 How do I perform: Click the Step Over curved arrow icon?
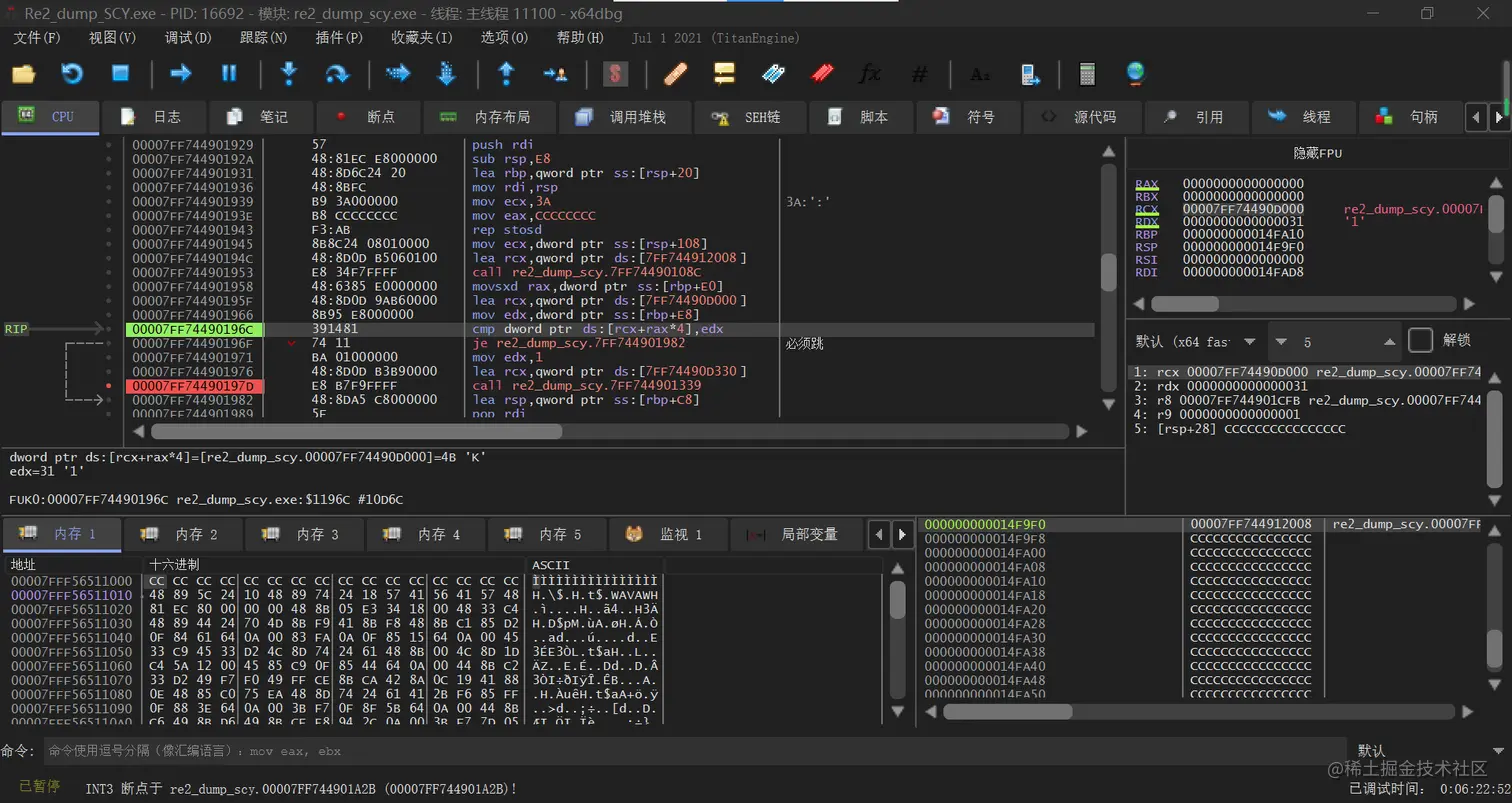[x=337, y=74]
